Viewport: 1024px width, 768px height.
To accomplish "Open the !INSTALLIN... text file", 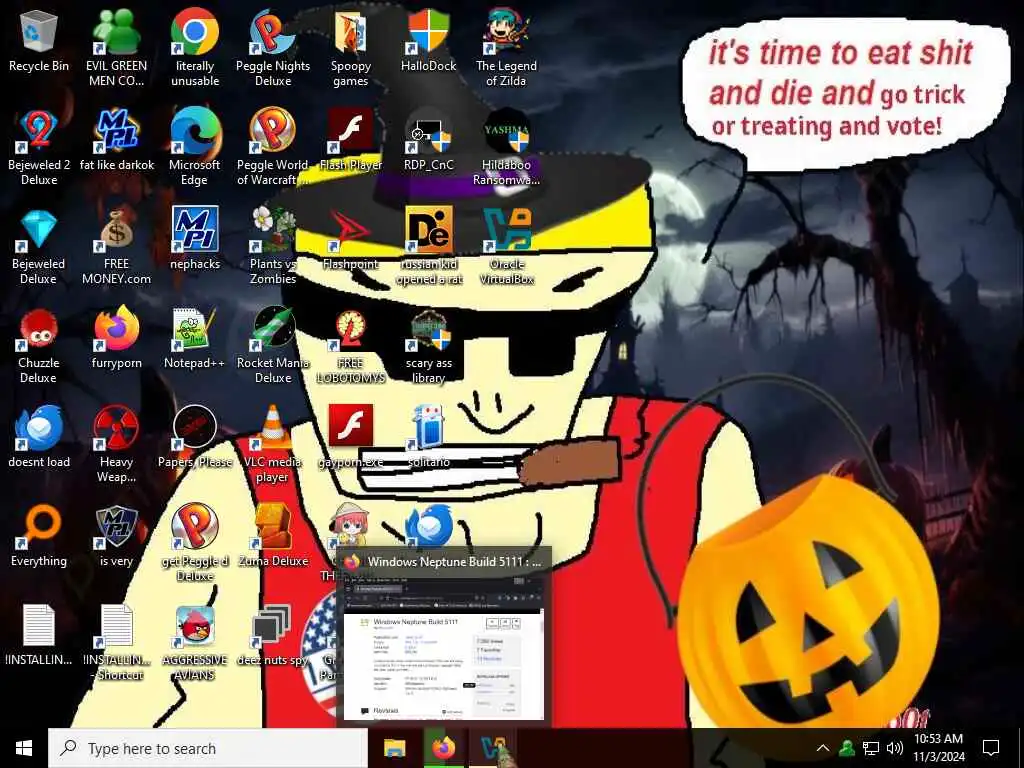I will point(39,626).
